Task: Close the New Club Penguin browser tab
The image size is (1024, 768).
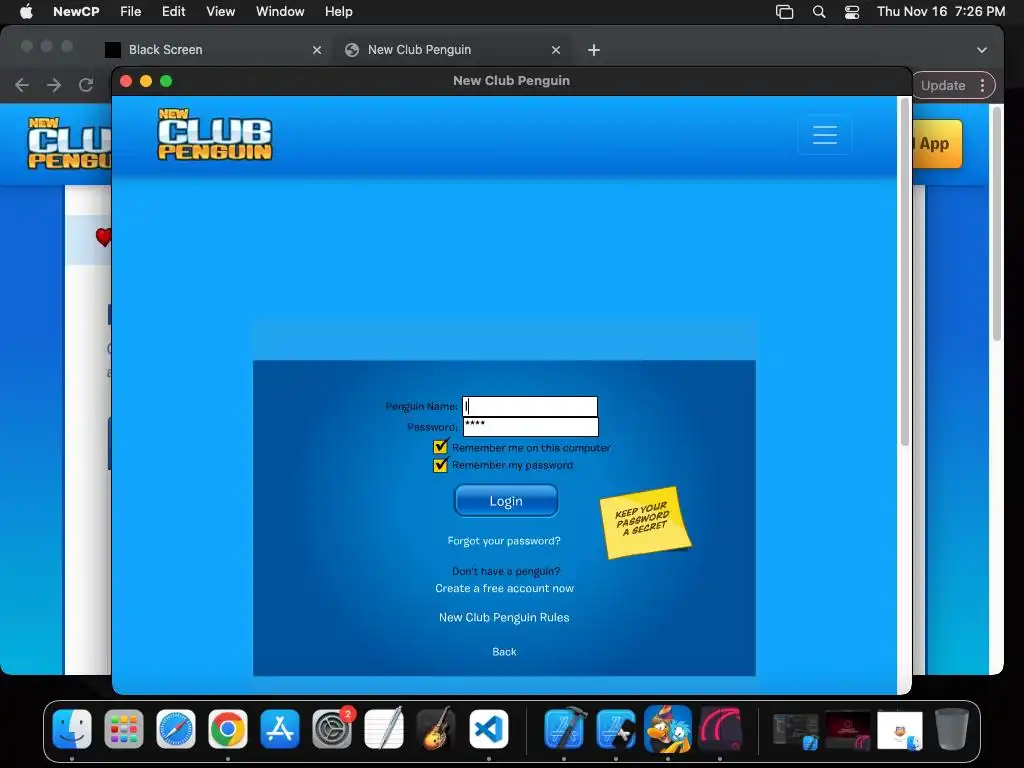Action: coord(556,50)
